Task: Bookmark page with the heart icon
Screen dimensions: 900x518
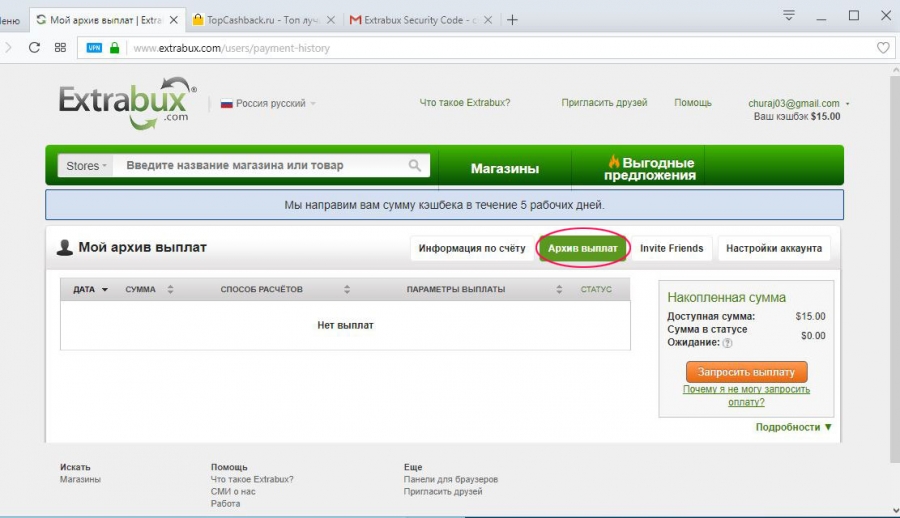Action: pos(883,48)
